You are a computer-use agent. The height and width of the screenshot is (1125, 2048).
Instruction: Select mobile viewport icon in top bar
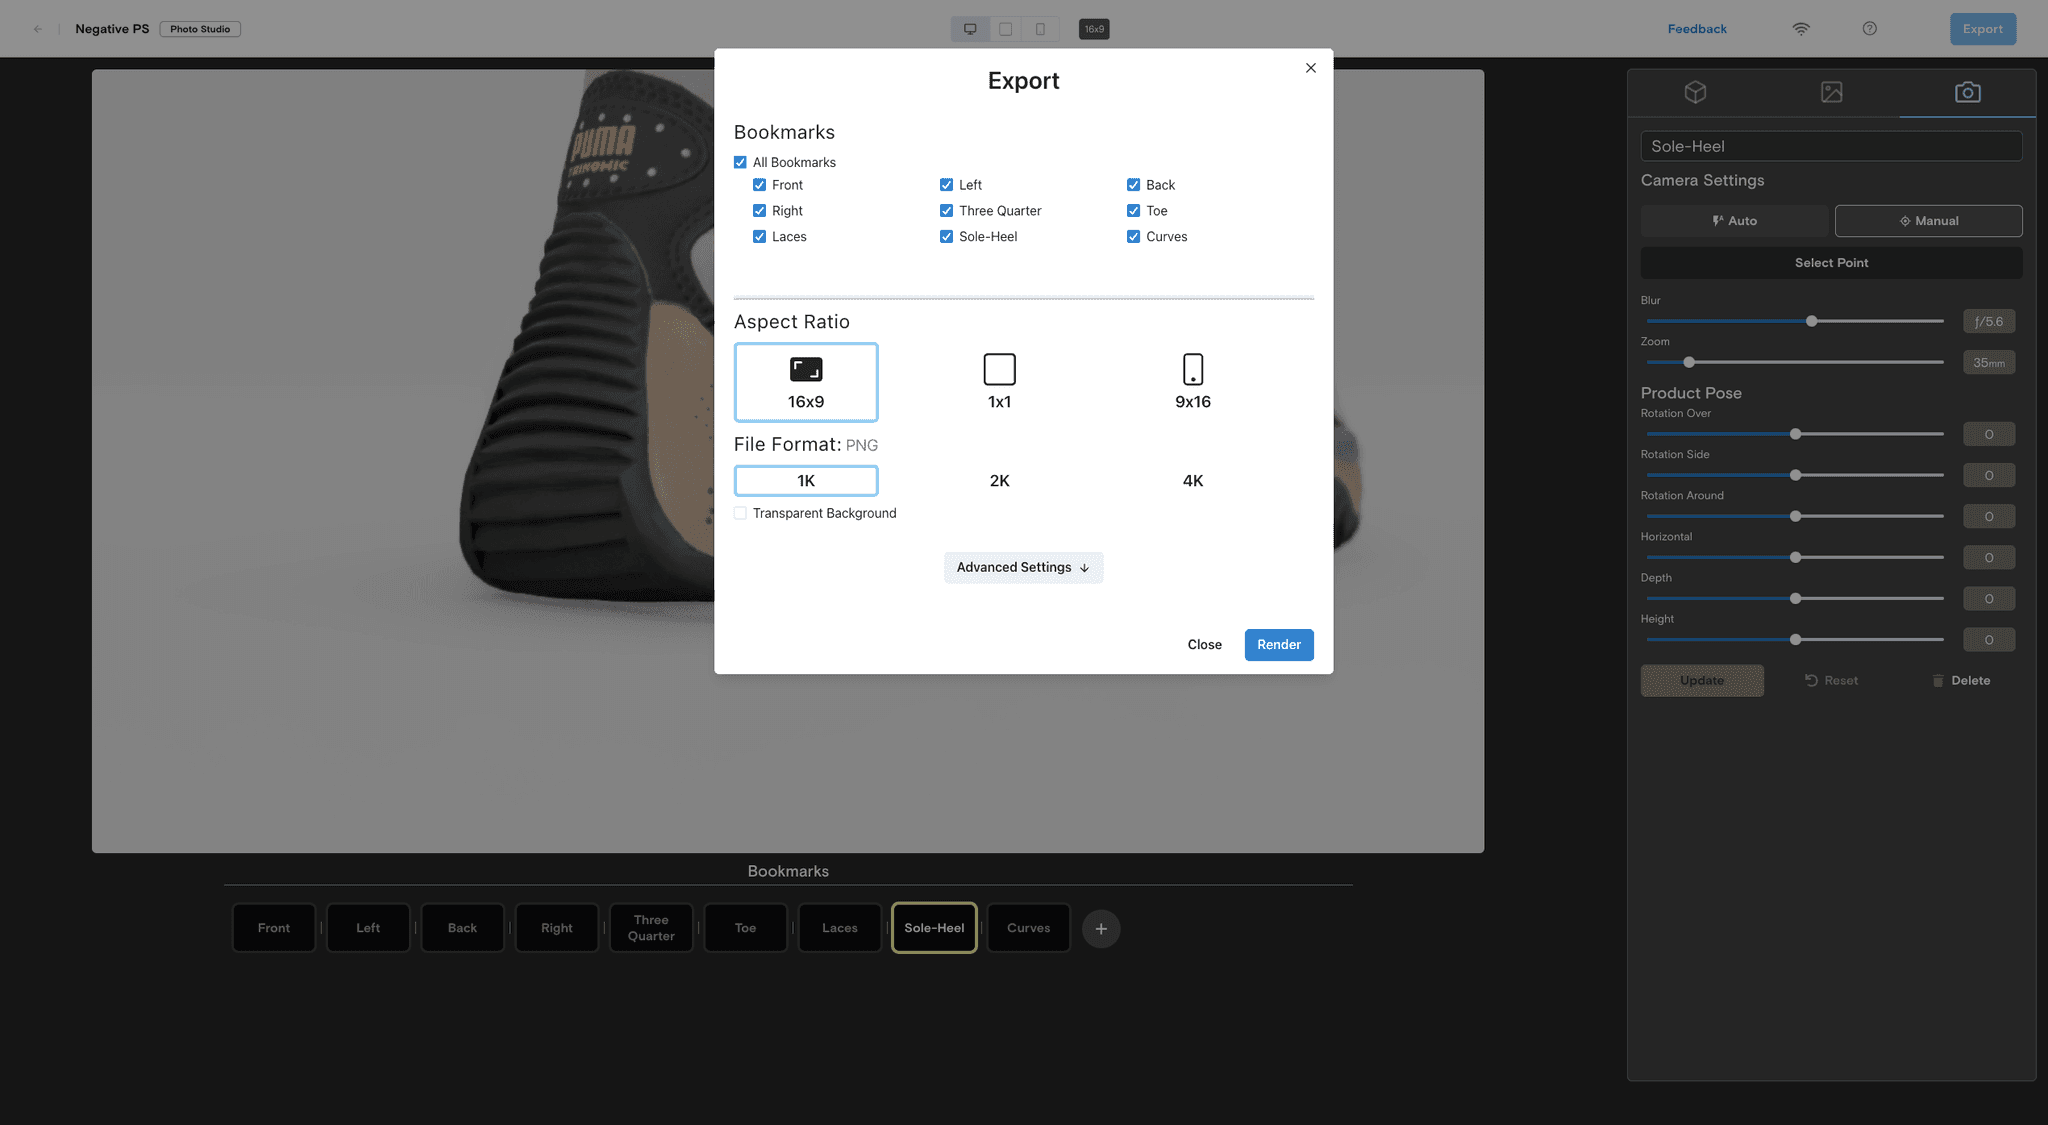(1040, 29)
